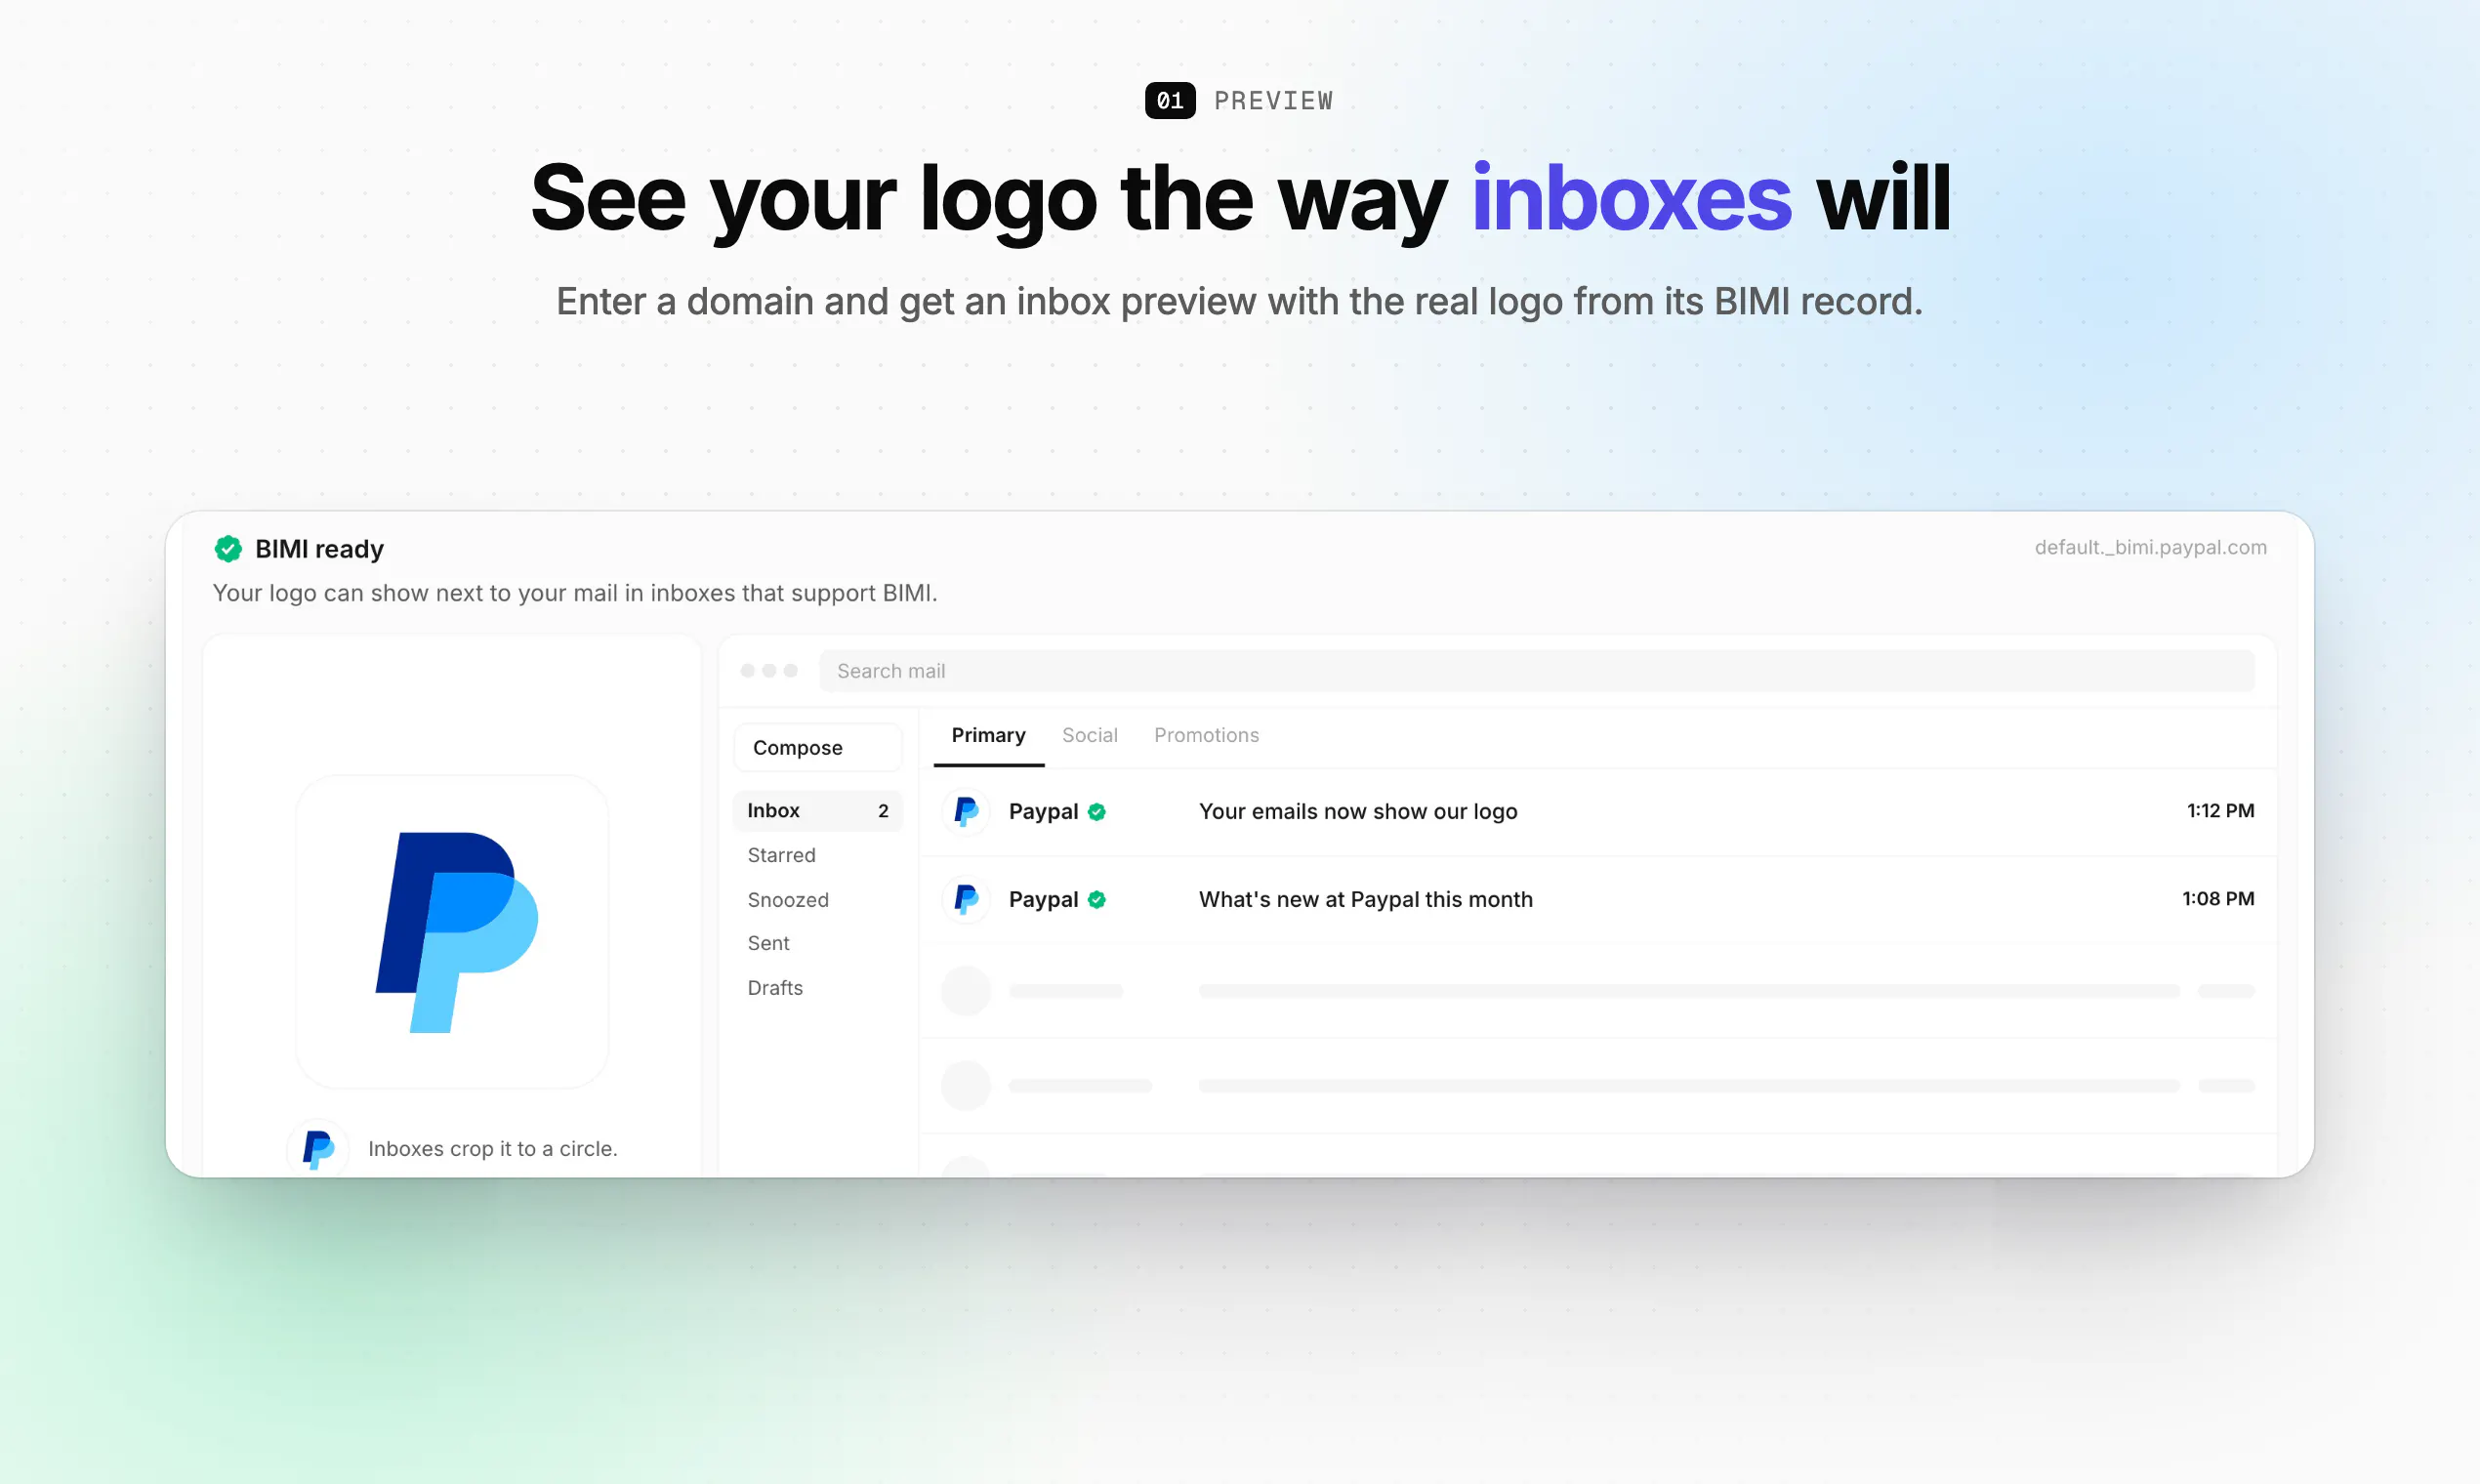Click the small circular PayPal logo beside crop caption
The width and height of the screenshot is (2480, 1484).
[x=318, y=1149]
